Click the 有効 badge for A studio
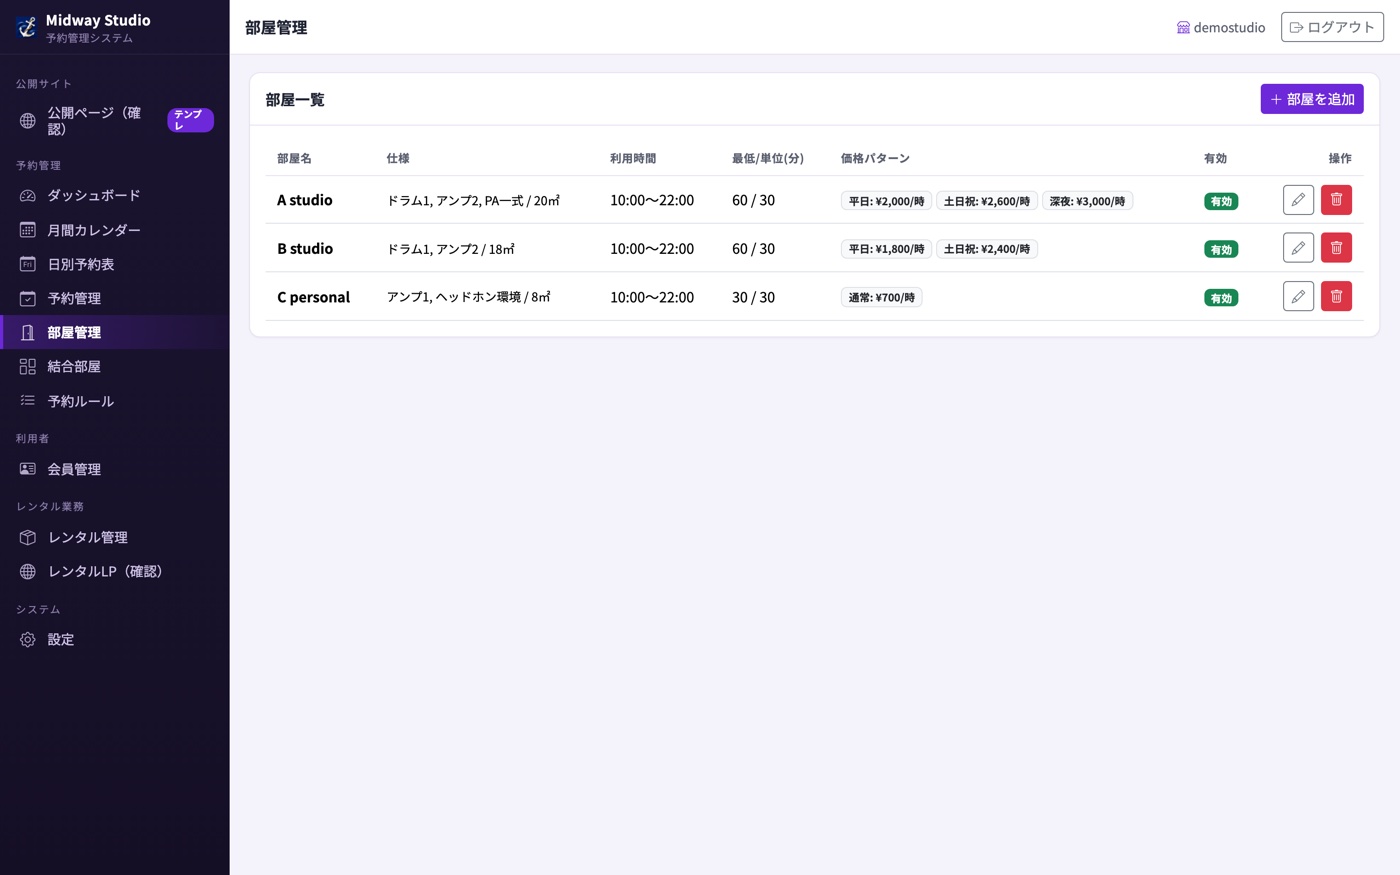Screen dimensions: 1400x875 1221,201
